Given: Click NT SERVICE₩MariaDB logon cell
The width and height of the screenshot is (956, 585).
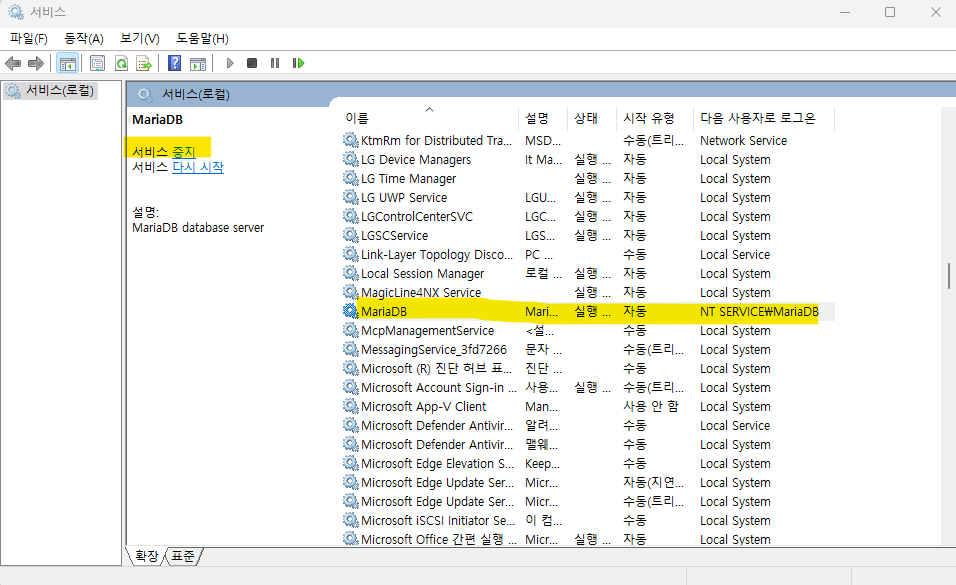Looking at the screenshot, I should tap(758, 311).
